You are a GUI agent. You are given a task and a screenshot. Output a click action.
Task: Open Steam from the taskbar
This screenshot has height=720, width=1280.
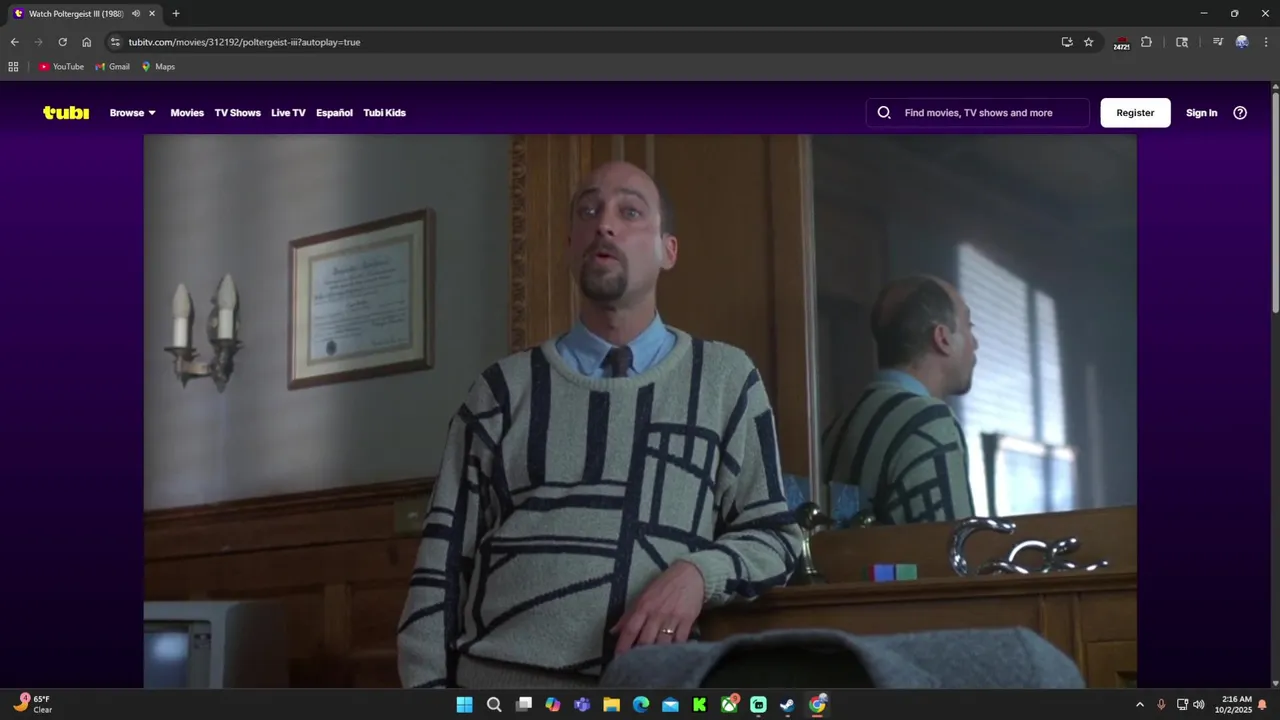pos(788,705)
